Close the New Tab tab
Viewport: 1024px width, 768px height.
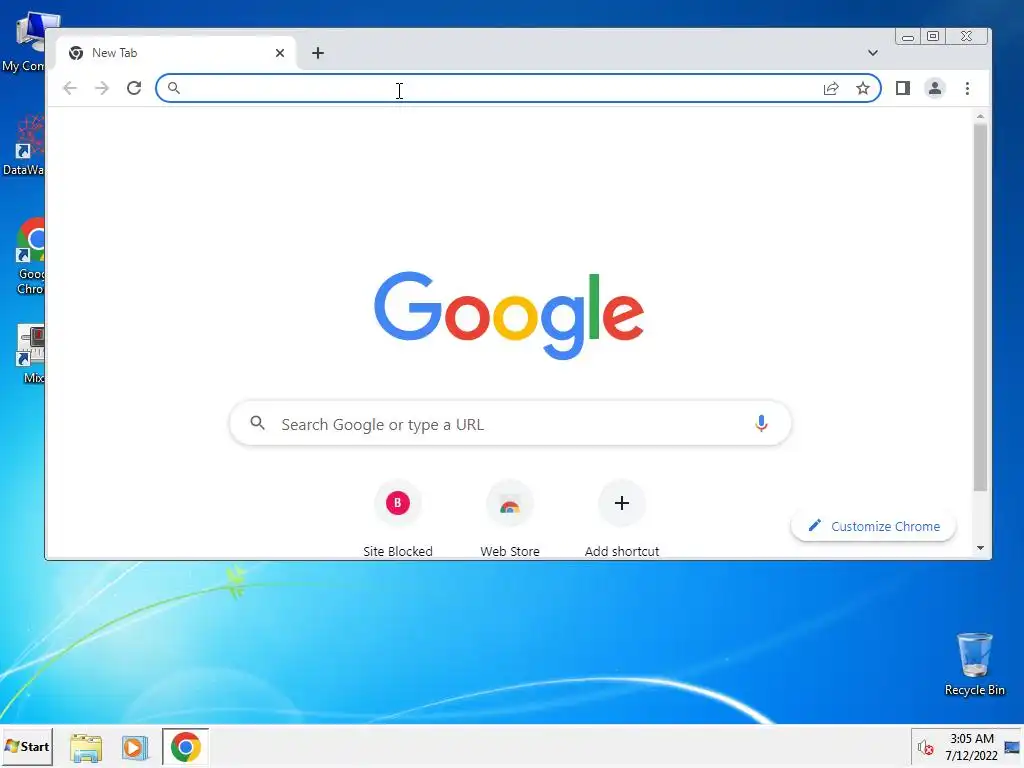tap(280, 53)
